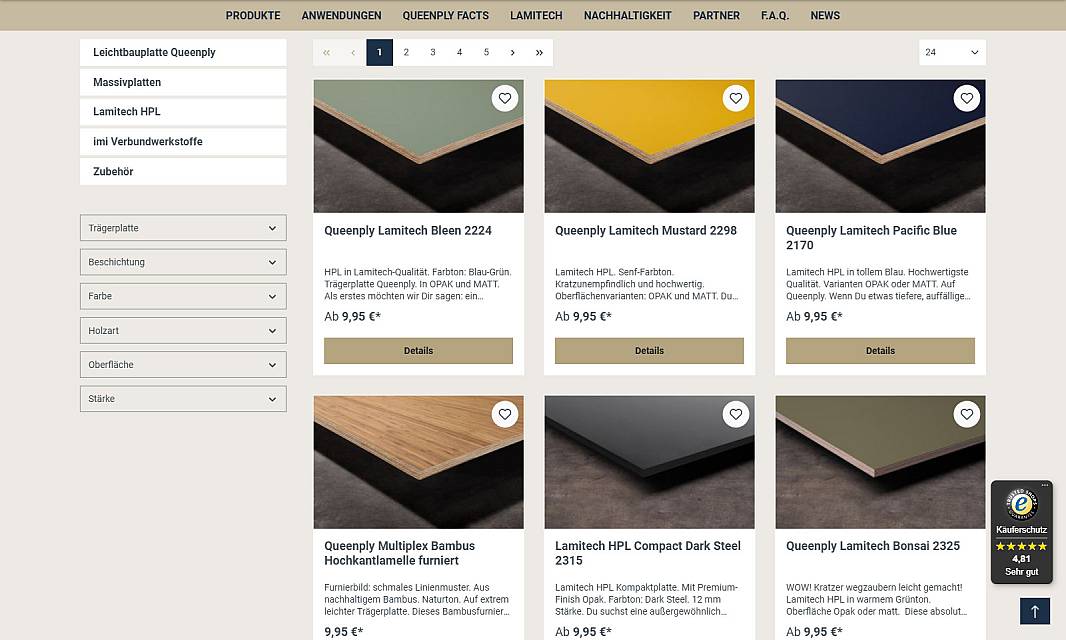Go to the next page arrow
1066x640 pixels.
[x=513, y=52]
